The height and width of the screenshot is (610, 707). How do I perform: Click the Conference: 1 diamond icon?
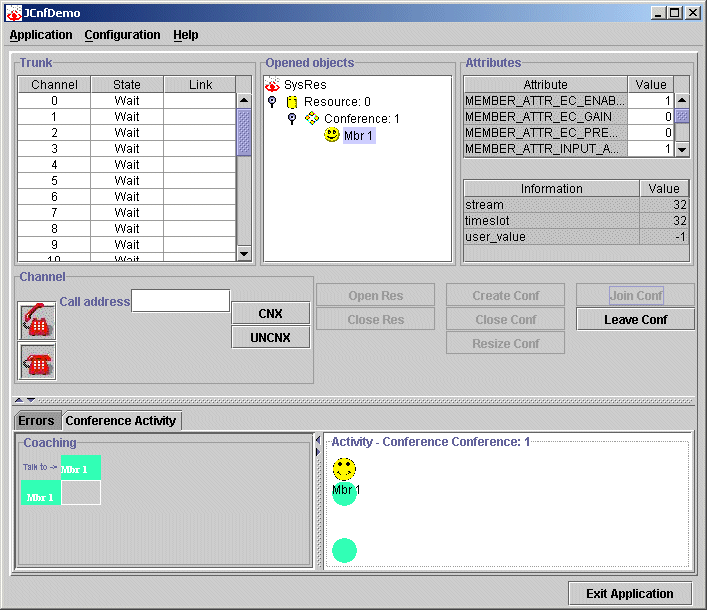[x=312, y=119]
